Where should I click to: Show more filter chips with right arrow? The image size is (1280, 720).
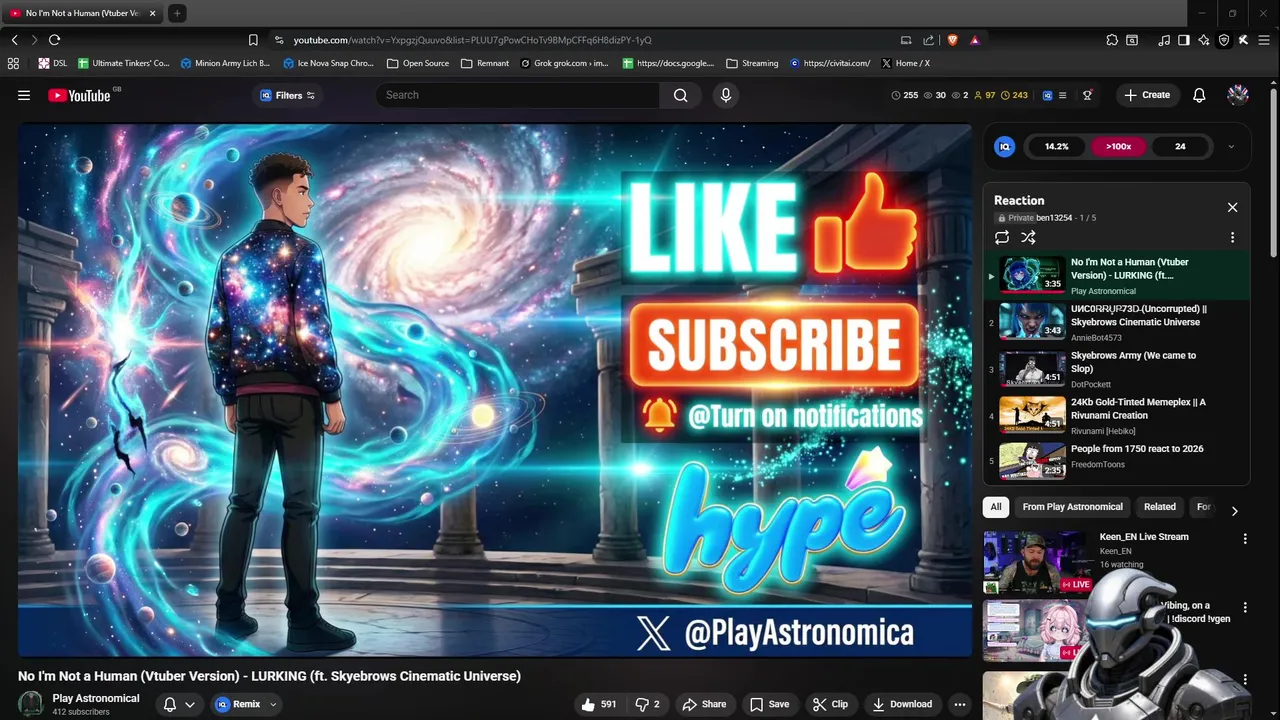click(x=1234, y=510)
